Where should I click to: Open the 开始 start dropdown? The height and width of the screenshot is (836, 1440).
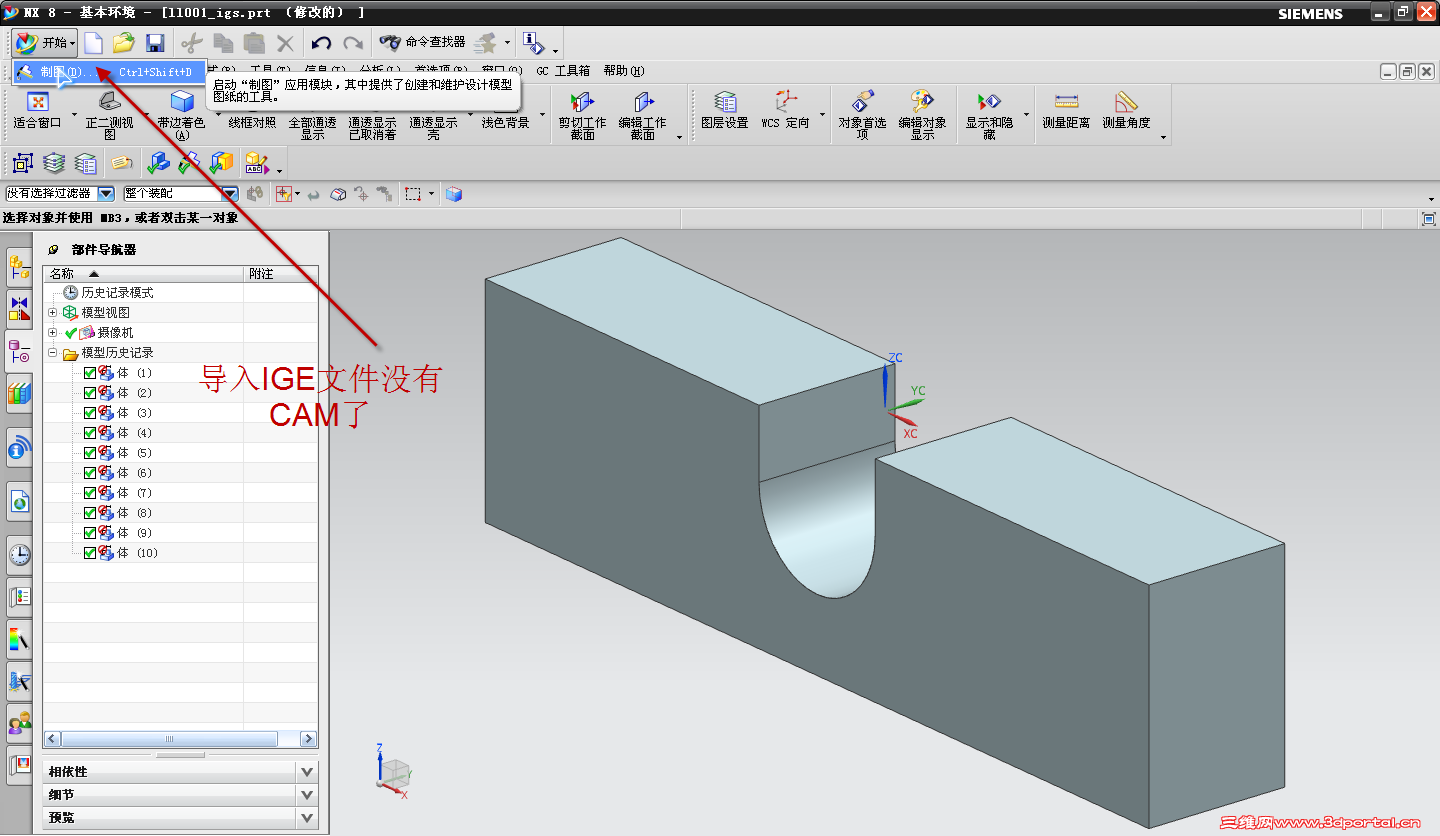[x=45, y=43]
